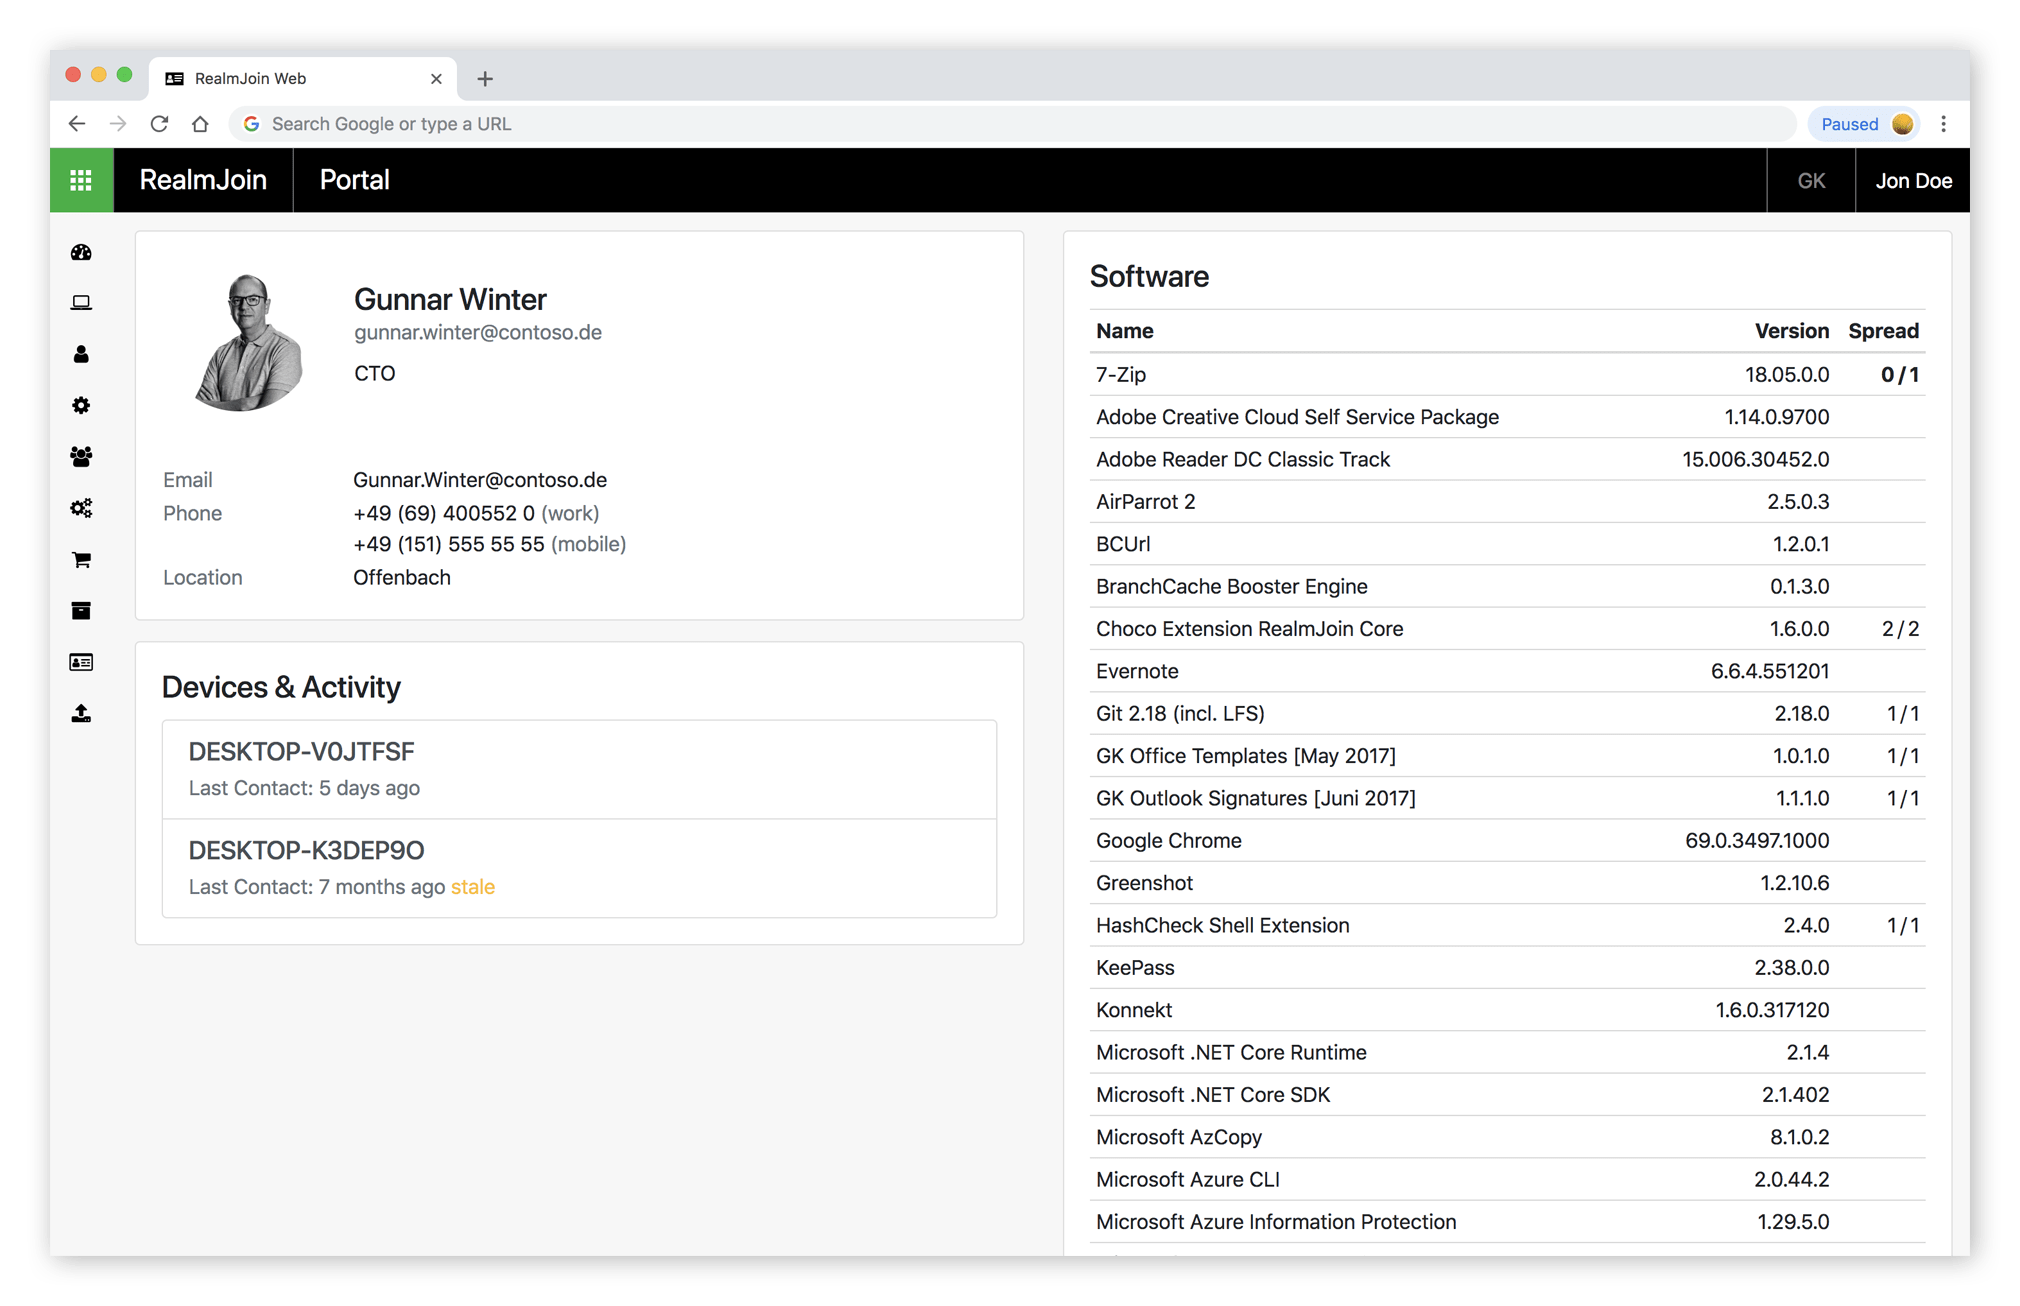This screenshot has width=2020, height=1306.
Task: Click gunnar.winter@contoso.de under the name
Action: coord(477,333)
